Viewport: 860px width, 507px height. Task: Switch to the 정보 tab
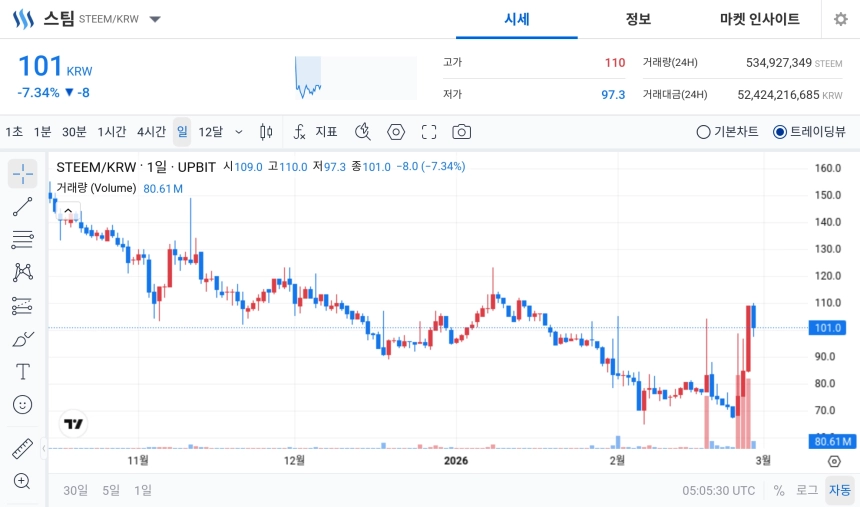638,19
